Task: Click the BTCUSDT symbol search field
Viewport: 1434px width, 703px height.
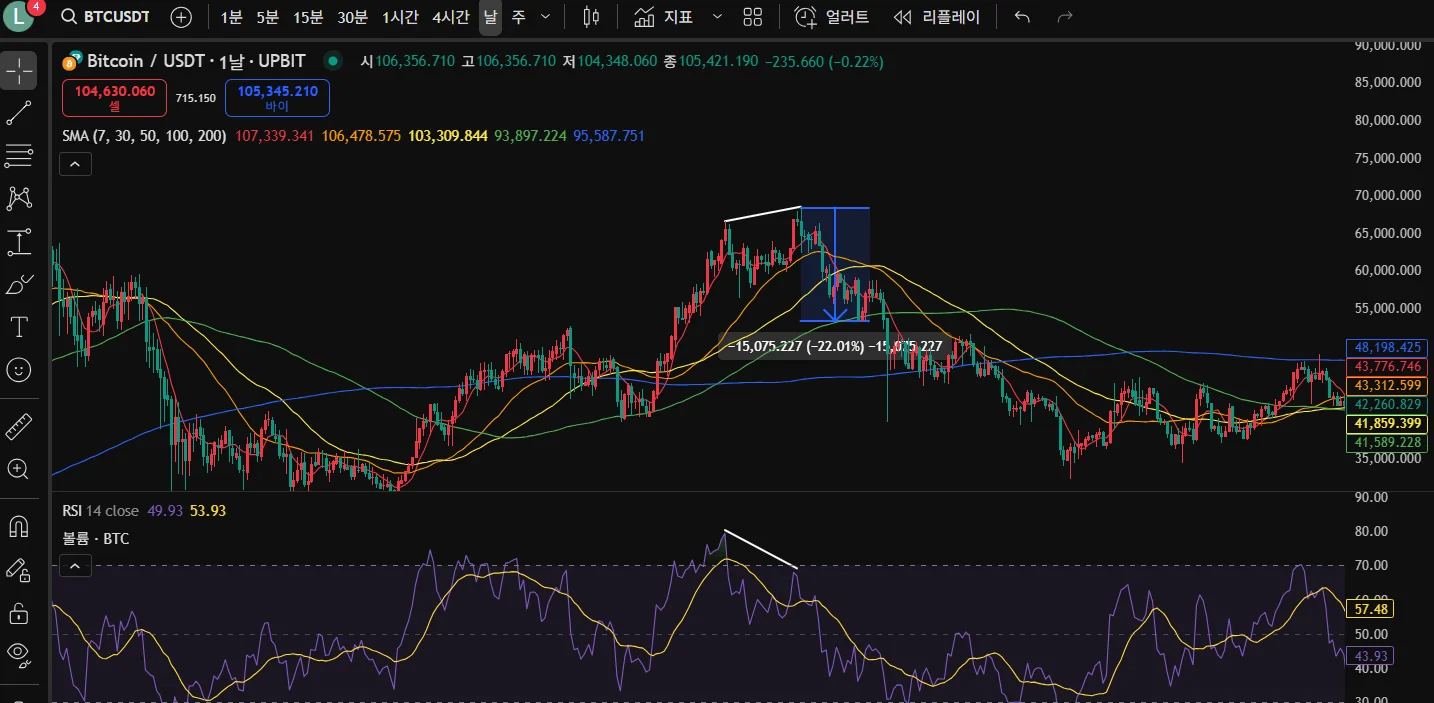Action: coord(105,17)
